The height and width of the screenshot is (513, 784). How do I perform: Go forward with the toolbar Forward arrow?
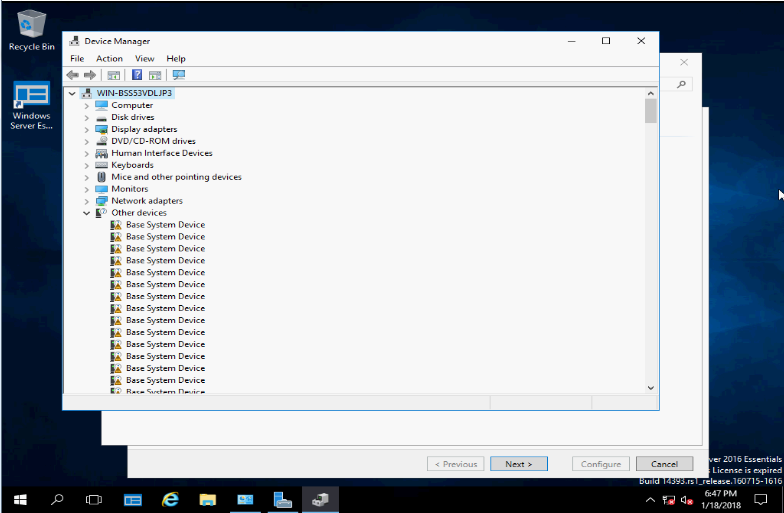[x=90, y=75]
